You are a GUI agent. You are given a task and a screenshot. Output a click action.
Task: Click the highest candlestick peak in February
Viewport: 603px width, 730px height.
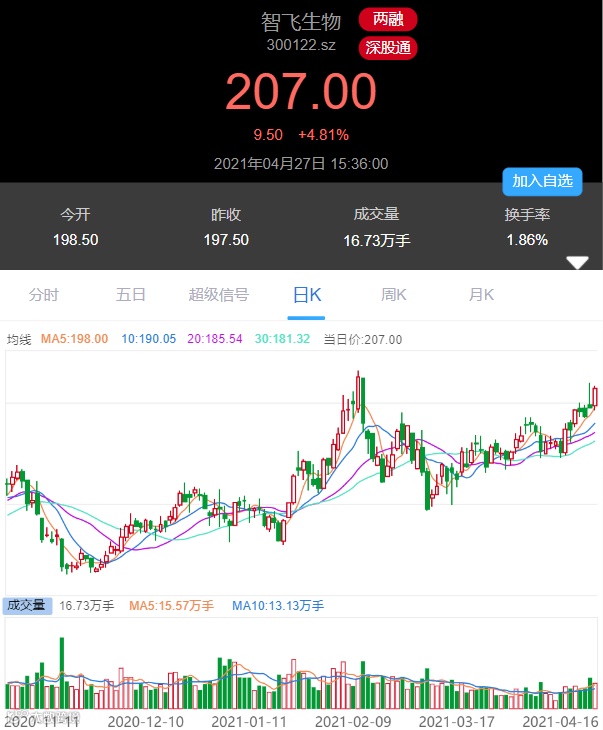click(358, 393)
